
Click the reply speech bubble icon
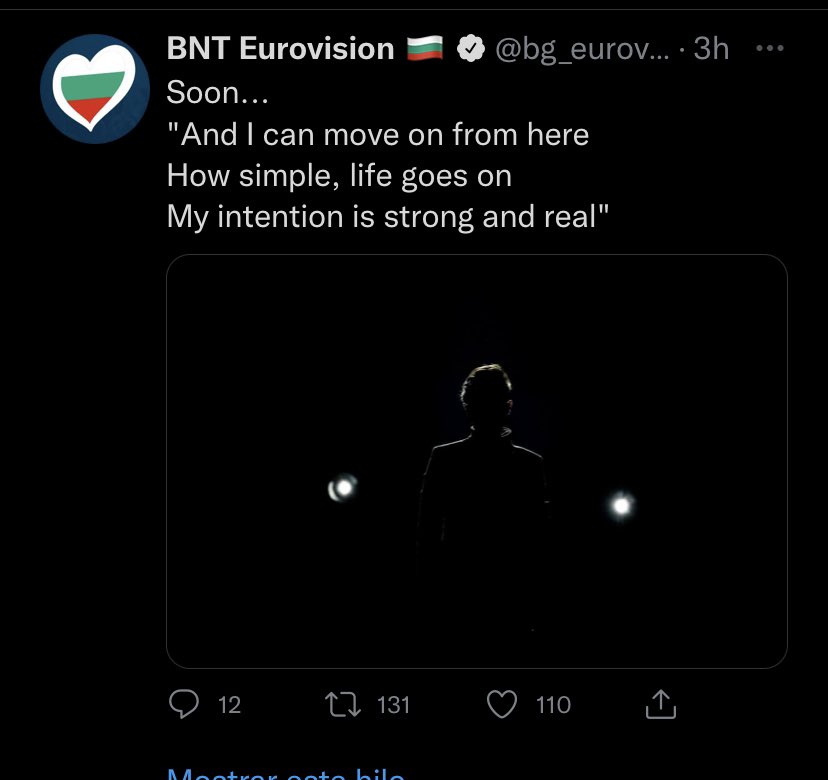click(183, 705)
